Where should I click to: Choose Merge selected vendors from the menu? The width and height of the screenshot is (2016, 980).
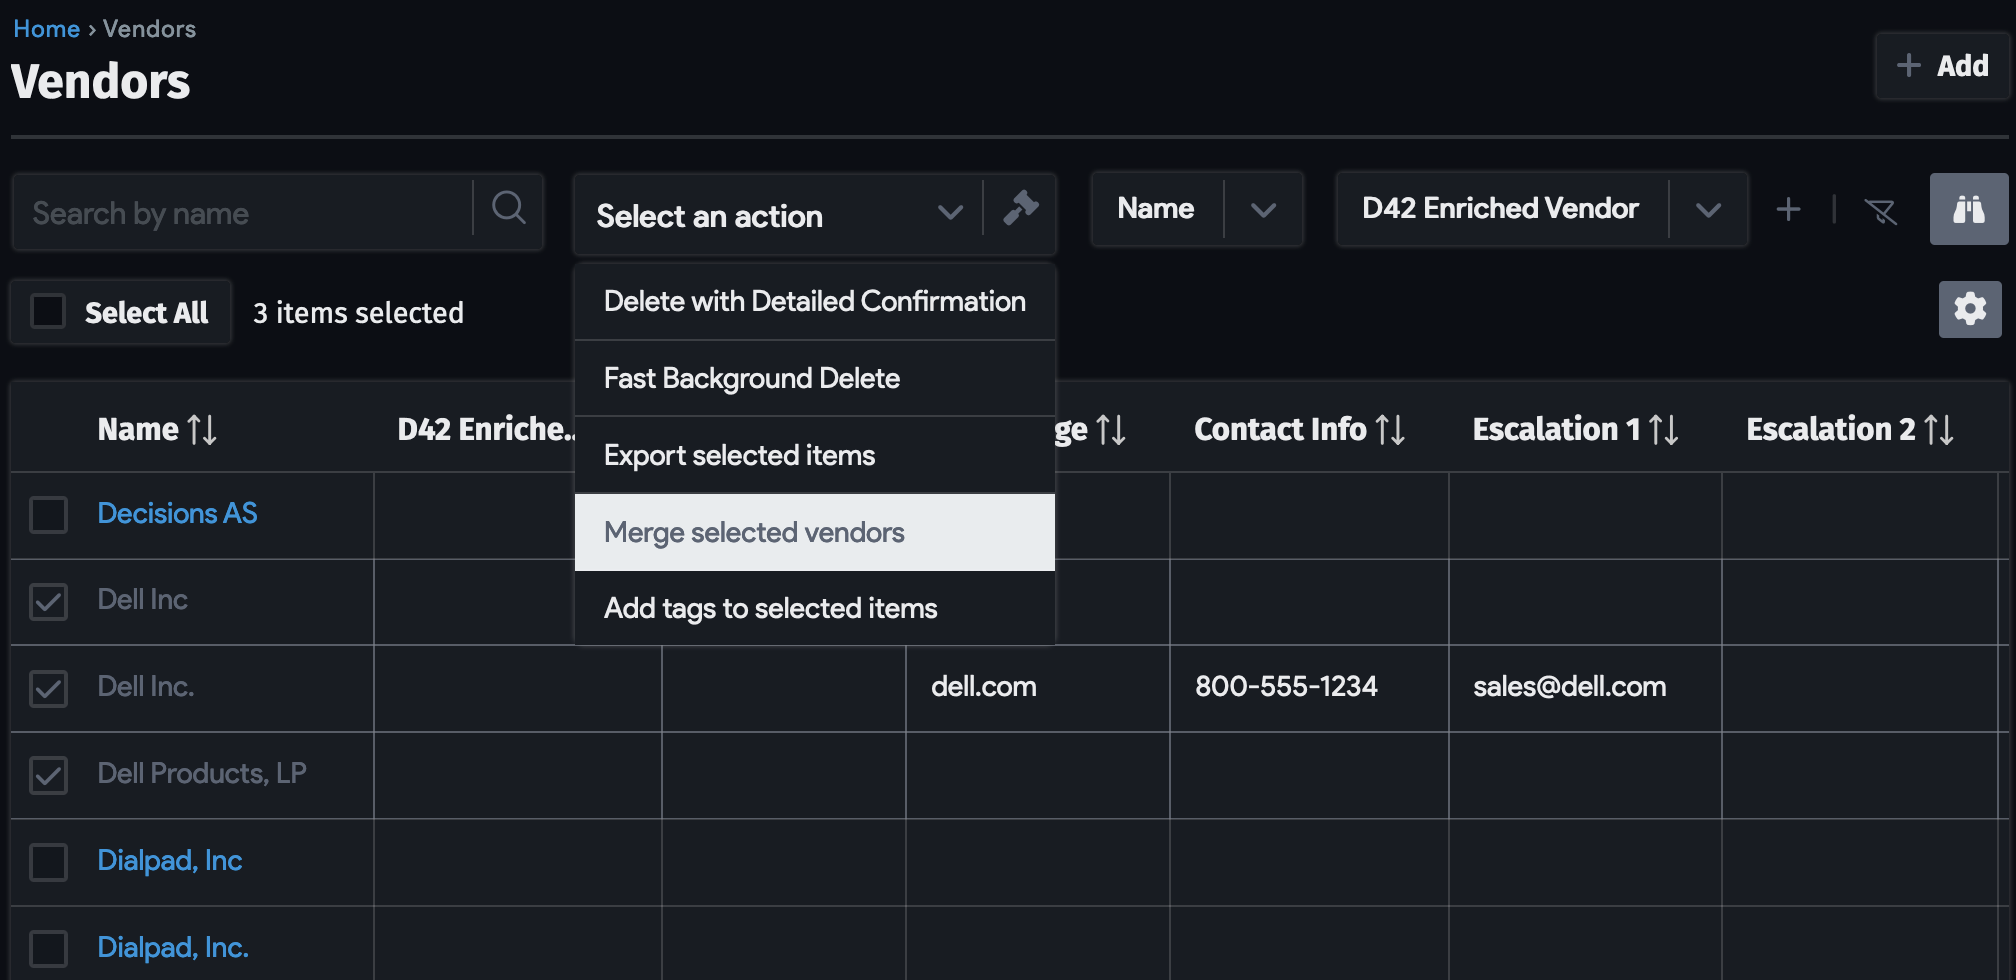pos(753,532)
